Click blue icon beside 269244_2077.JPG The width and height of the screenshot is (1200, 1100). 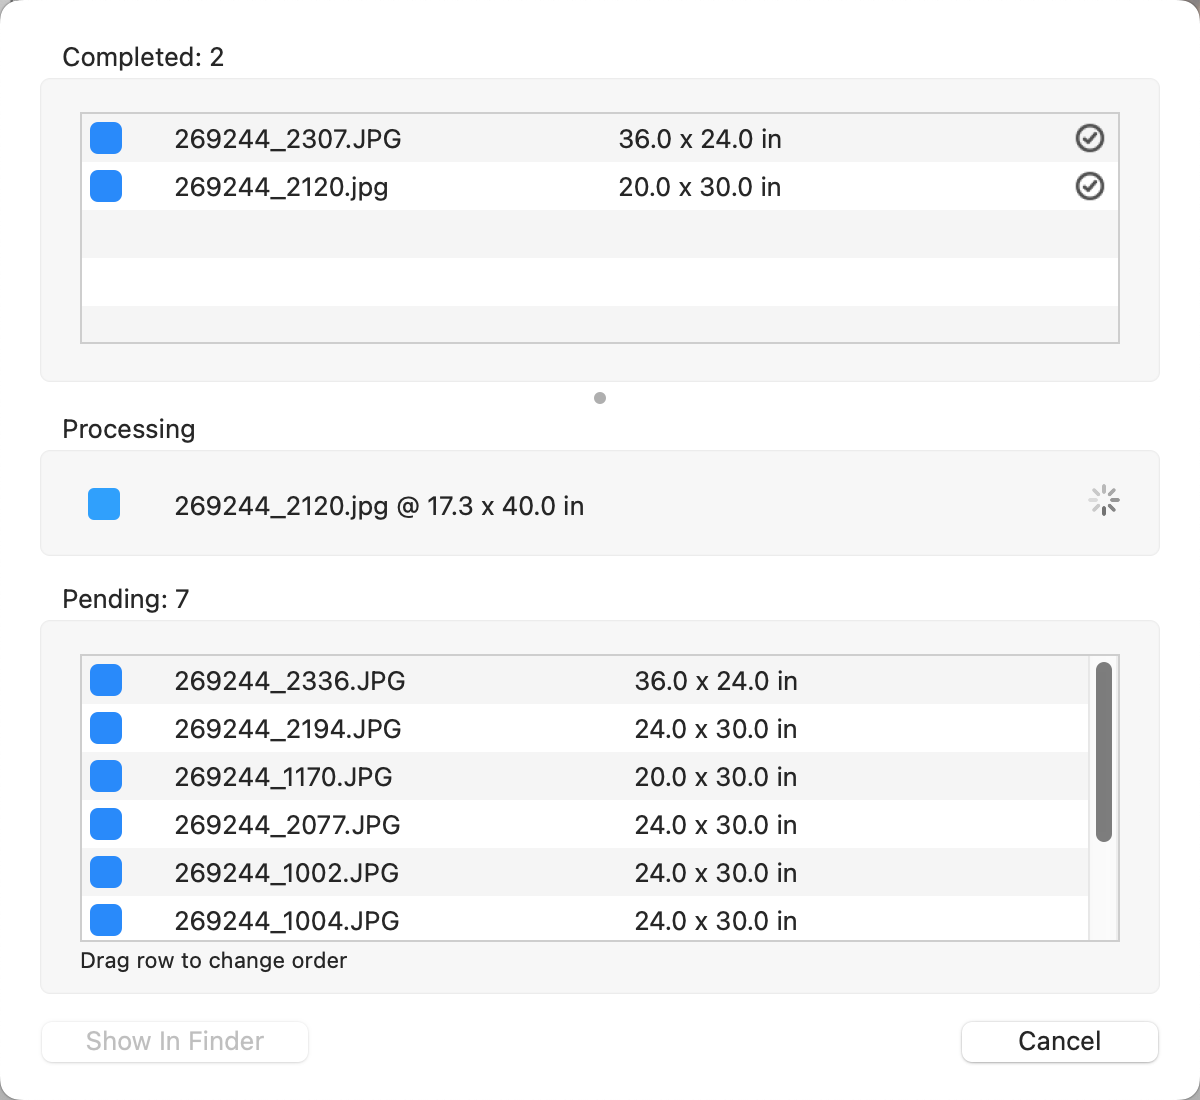click(x=106, y=824)
